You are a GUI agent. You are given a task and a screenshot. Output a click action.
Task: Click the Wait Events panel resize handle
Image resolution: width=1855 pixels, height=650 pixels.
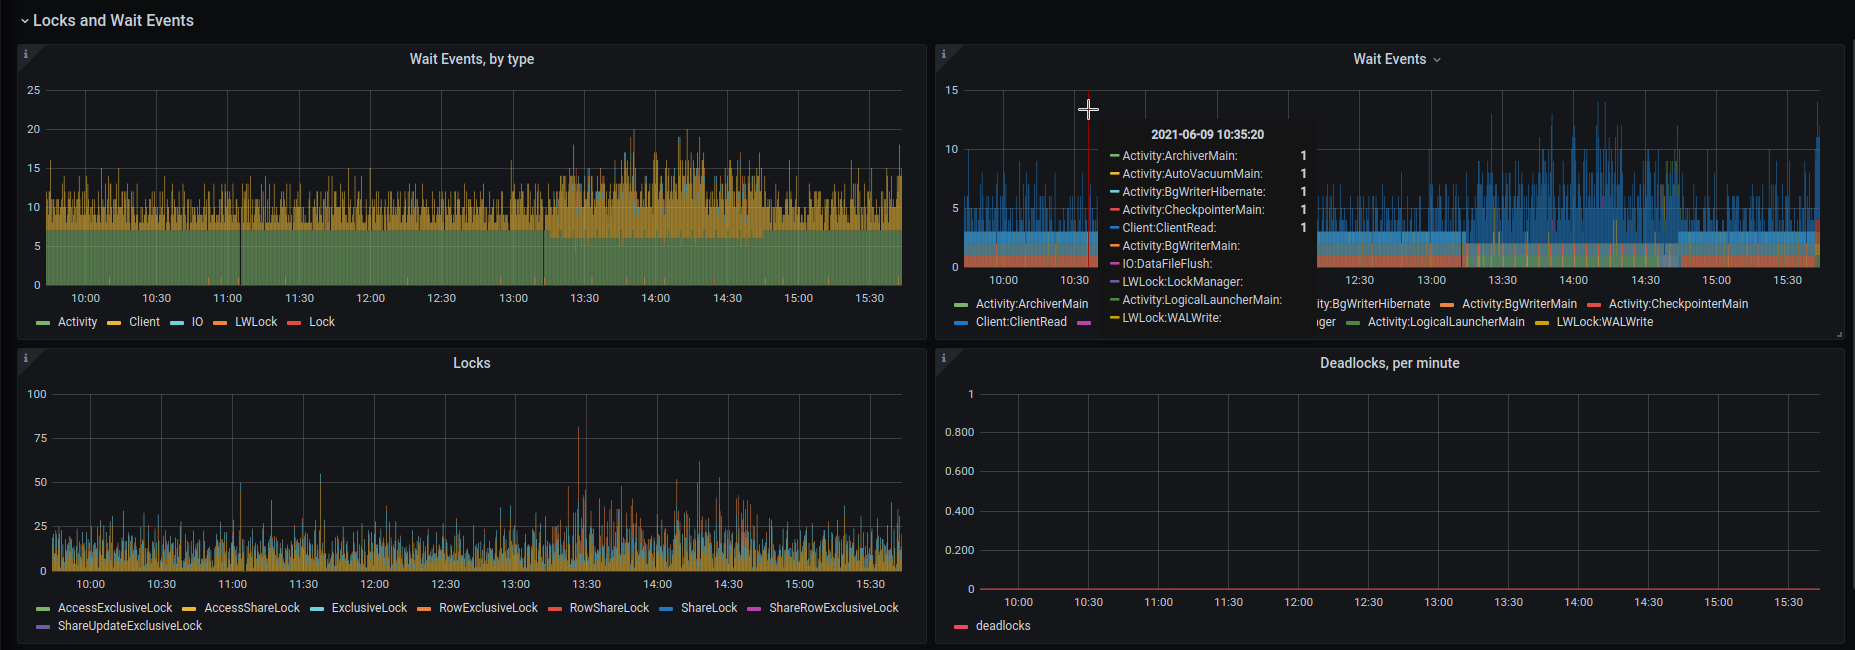pyautogui.click(x=1839, y=334)
